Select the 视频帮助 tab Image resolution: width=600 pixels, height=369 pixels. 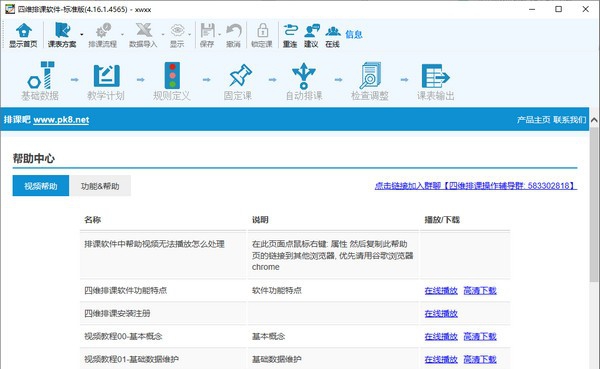click(x=41, y=186)
